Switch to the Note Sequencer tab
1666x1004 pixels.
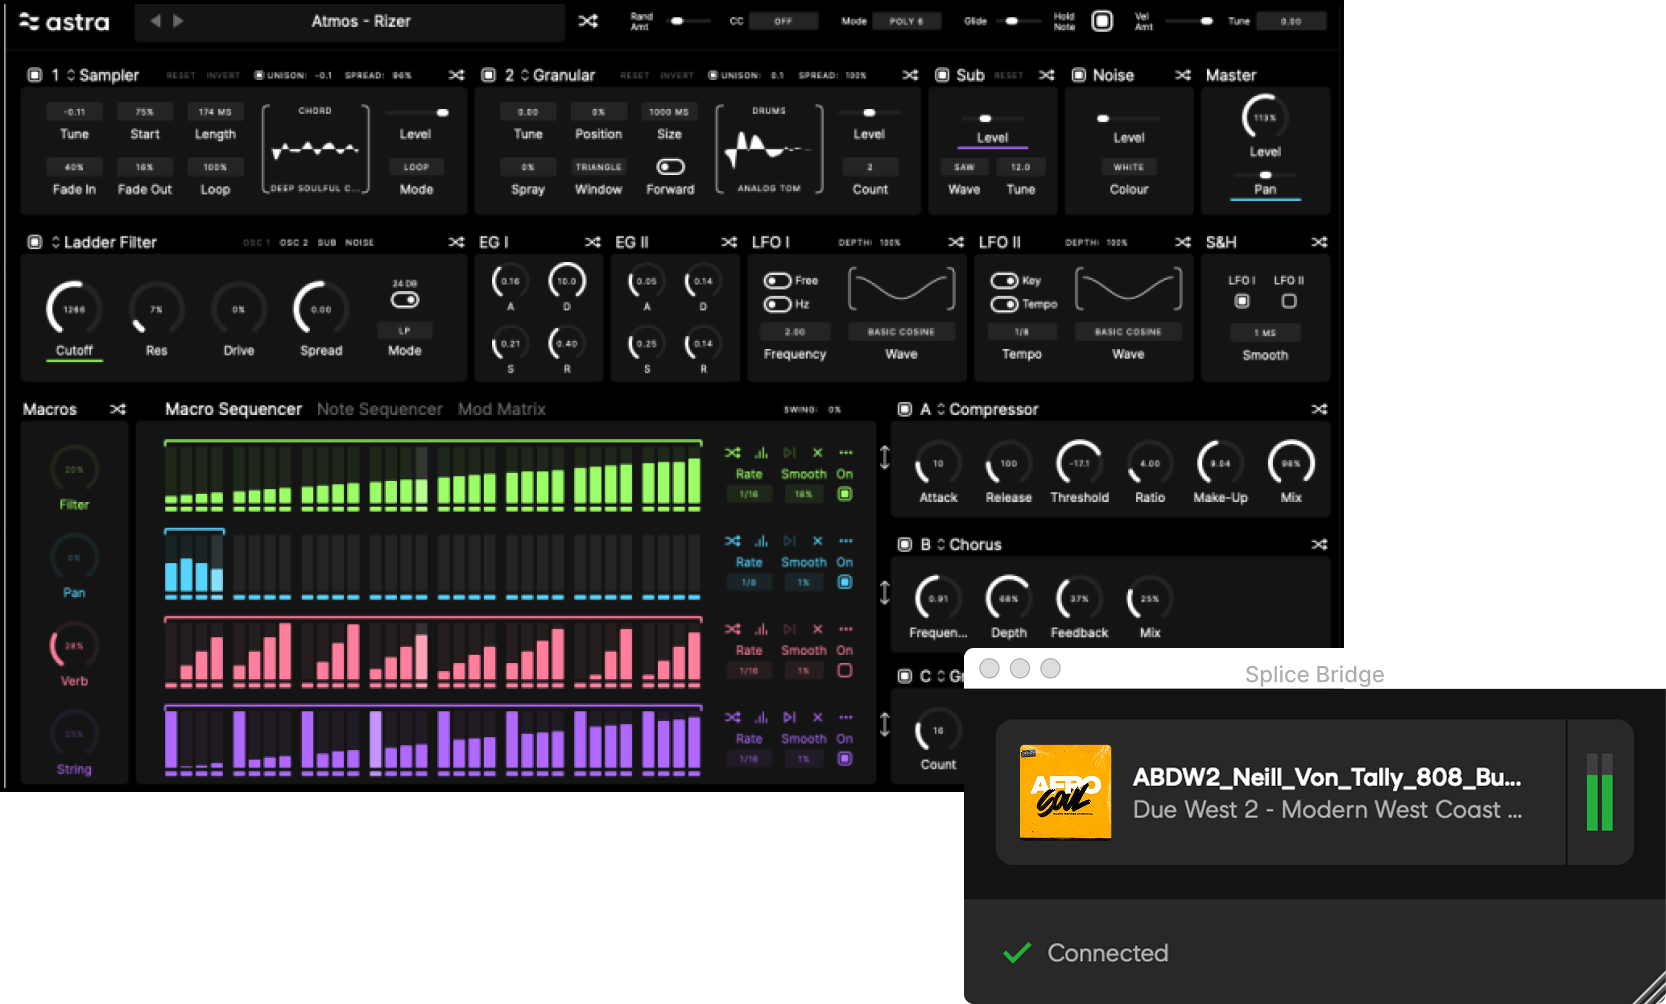[379, 409]
